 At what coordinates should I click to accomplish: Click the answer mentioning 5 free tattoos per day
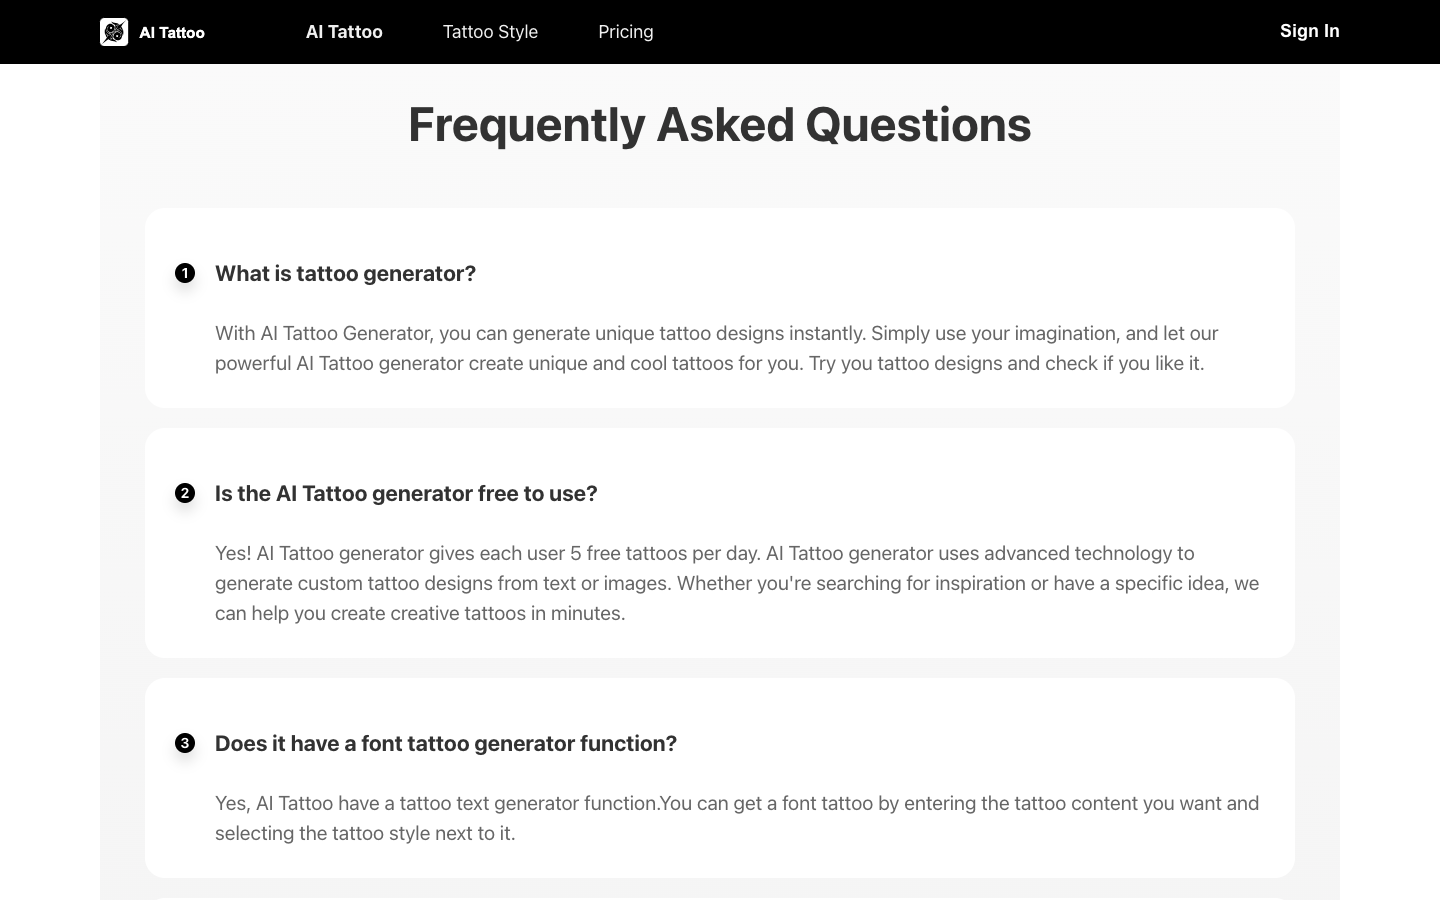(737, 583)
